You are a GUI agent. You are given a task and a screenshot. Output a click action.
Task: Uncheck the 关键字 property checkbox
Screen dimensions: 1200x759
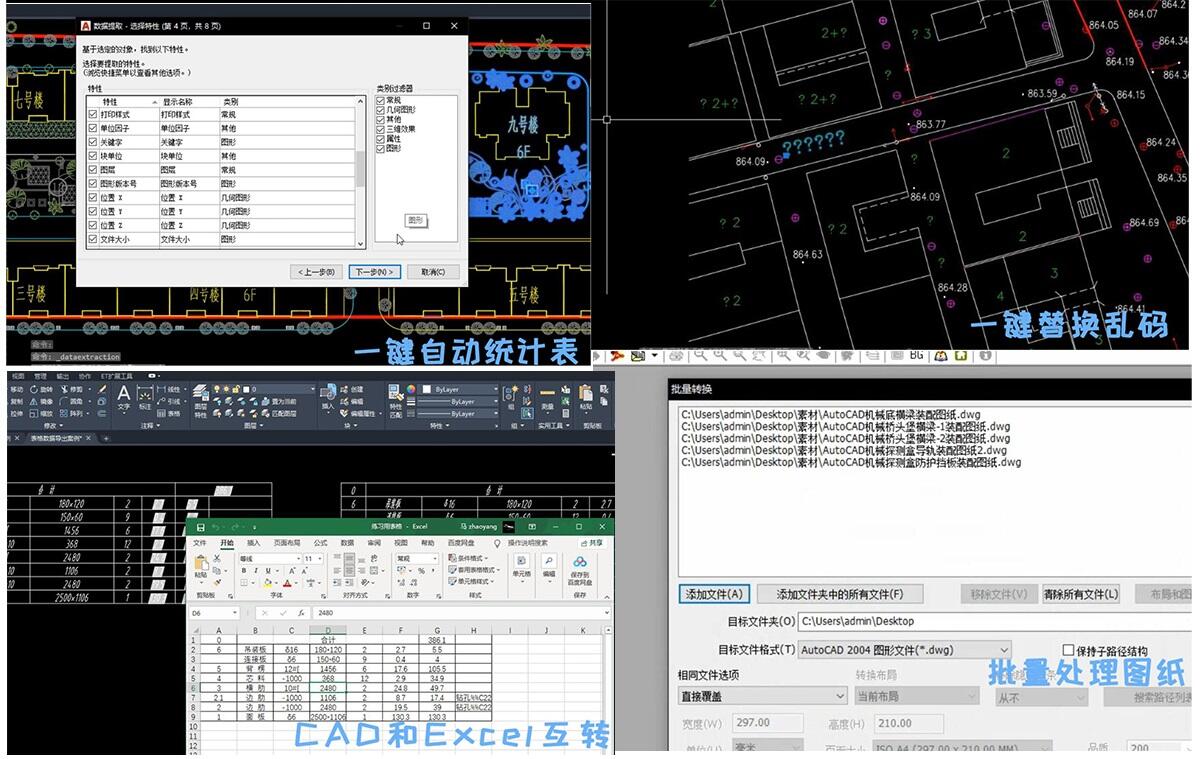[93, 143]
